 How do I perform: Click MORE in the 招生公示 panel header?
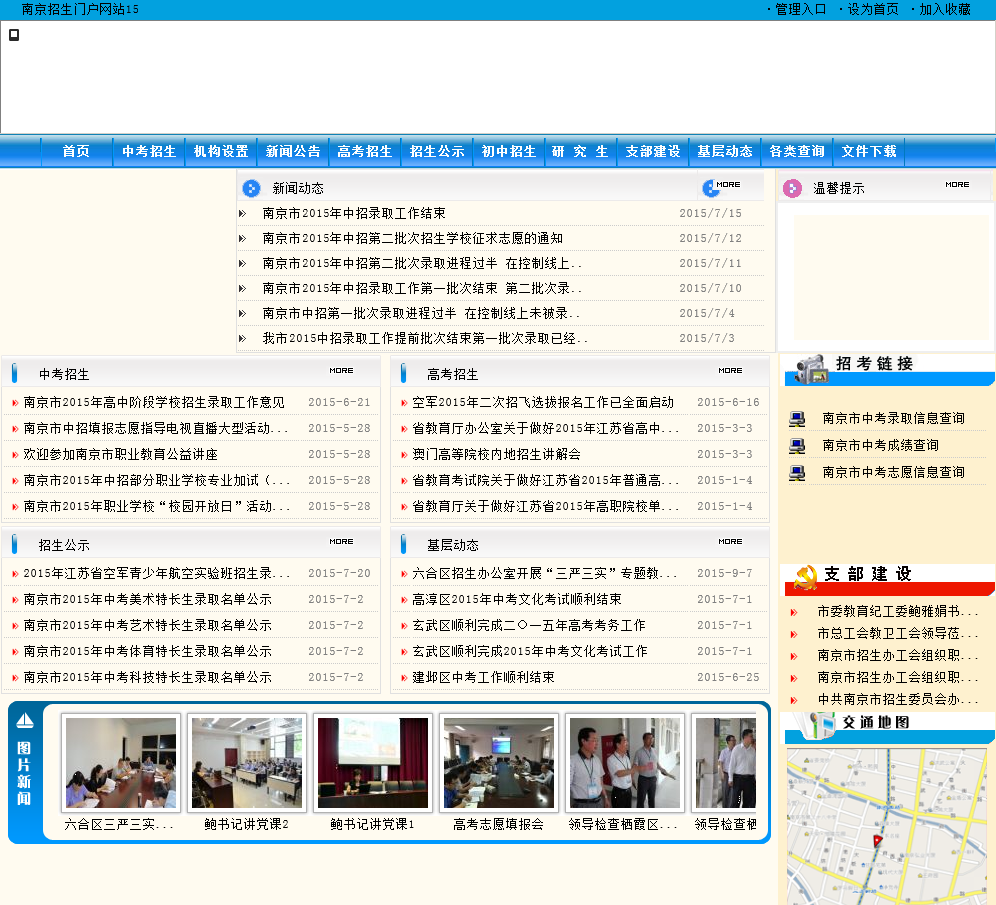coord(341,542)
